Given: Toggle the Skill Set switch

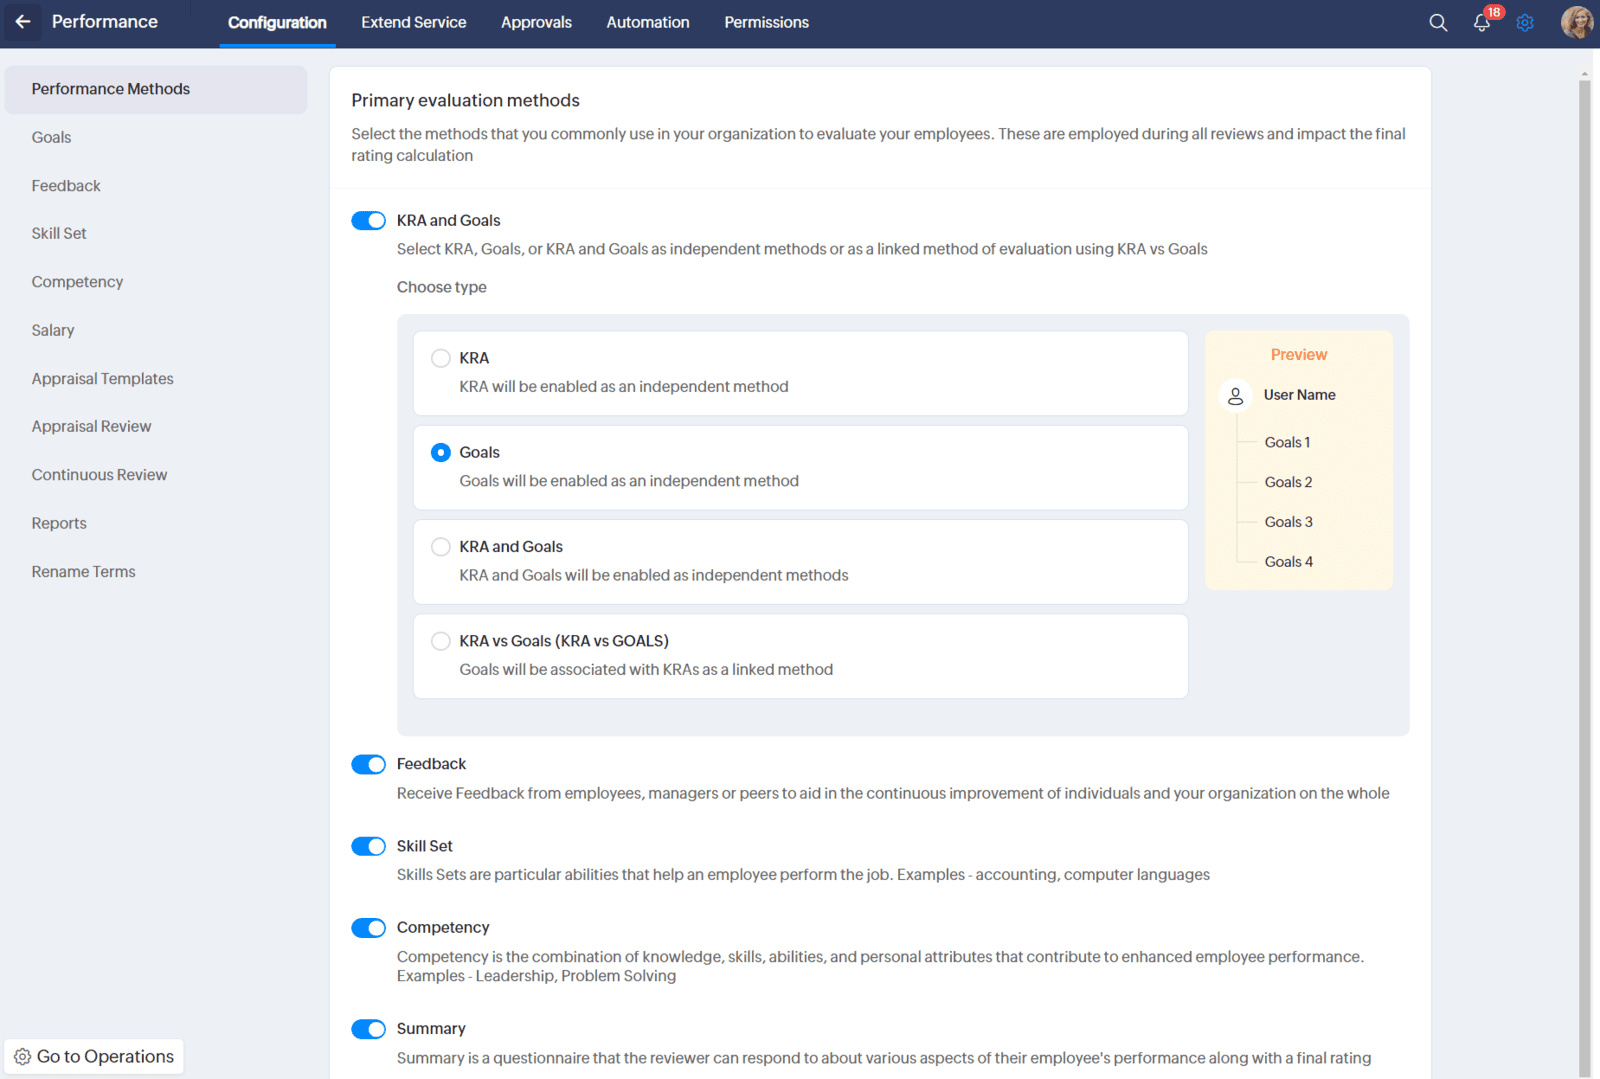Looking at the screenshot, I should click(368, 847).
